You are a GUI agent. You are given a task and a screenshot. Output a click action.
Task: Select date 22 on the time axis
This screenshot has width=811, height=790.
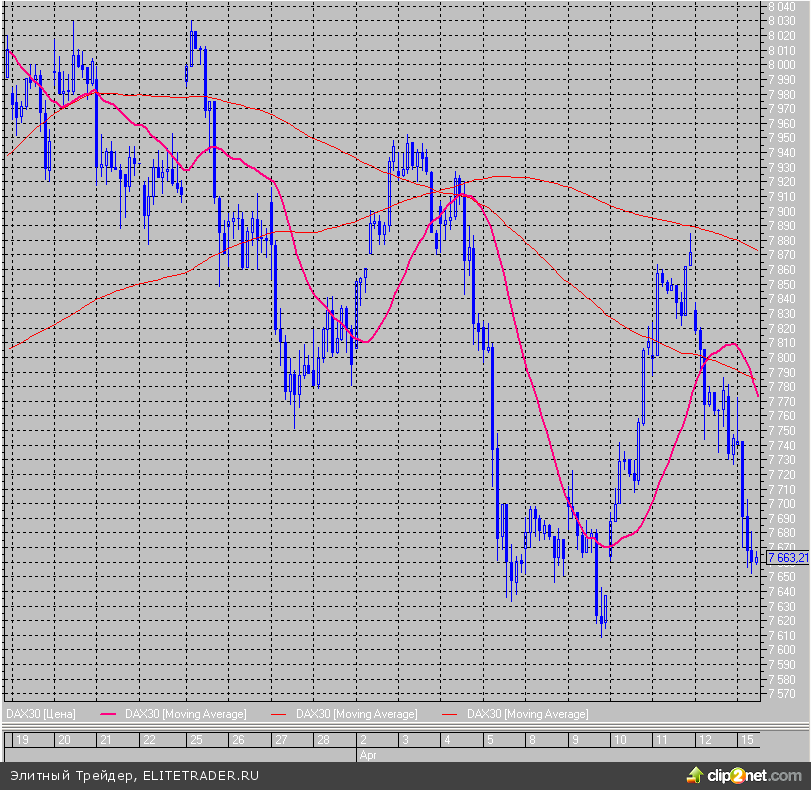(149, 740)
